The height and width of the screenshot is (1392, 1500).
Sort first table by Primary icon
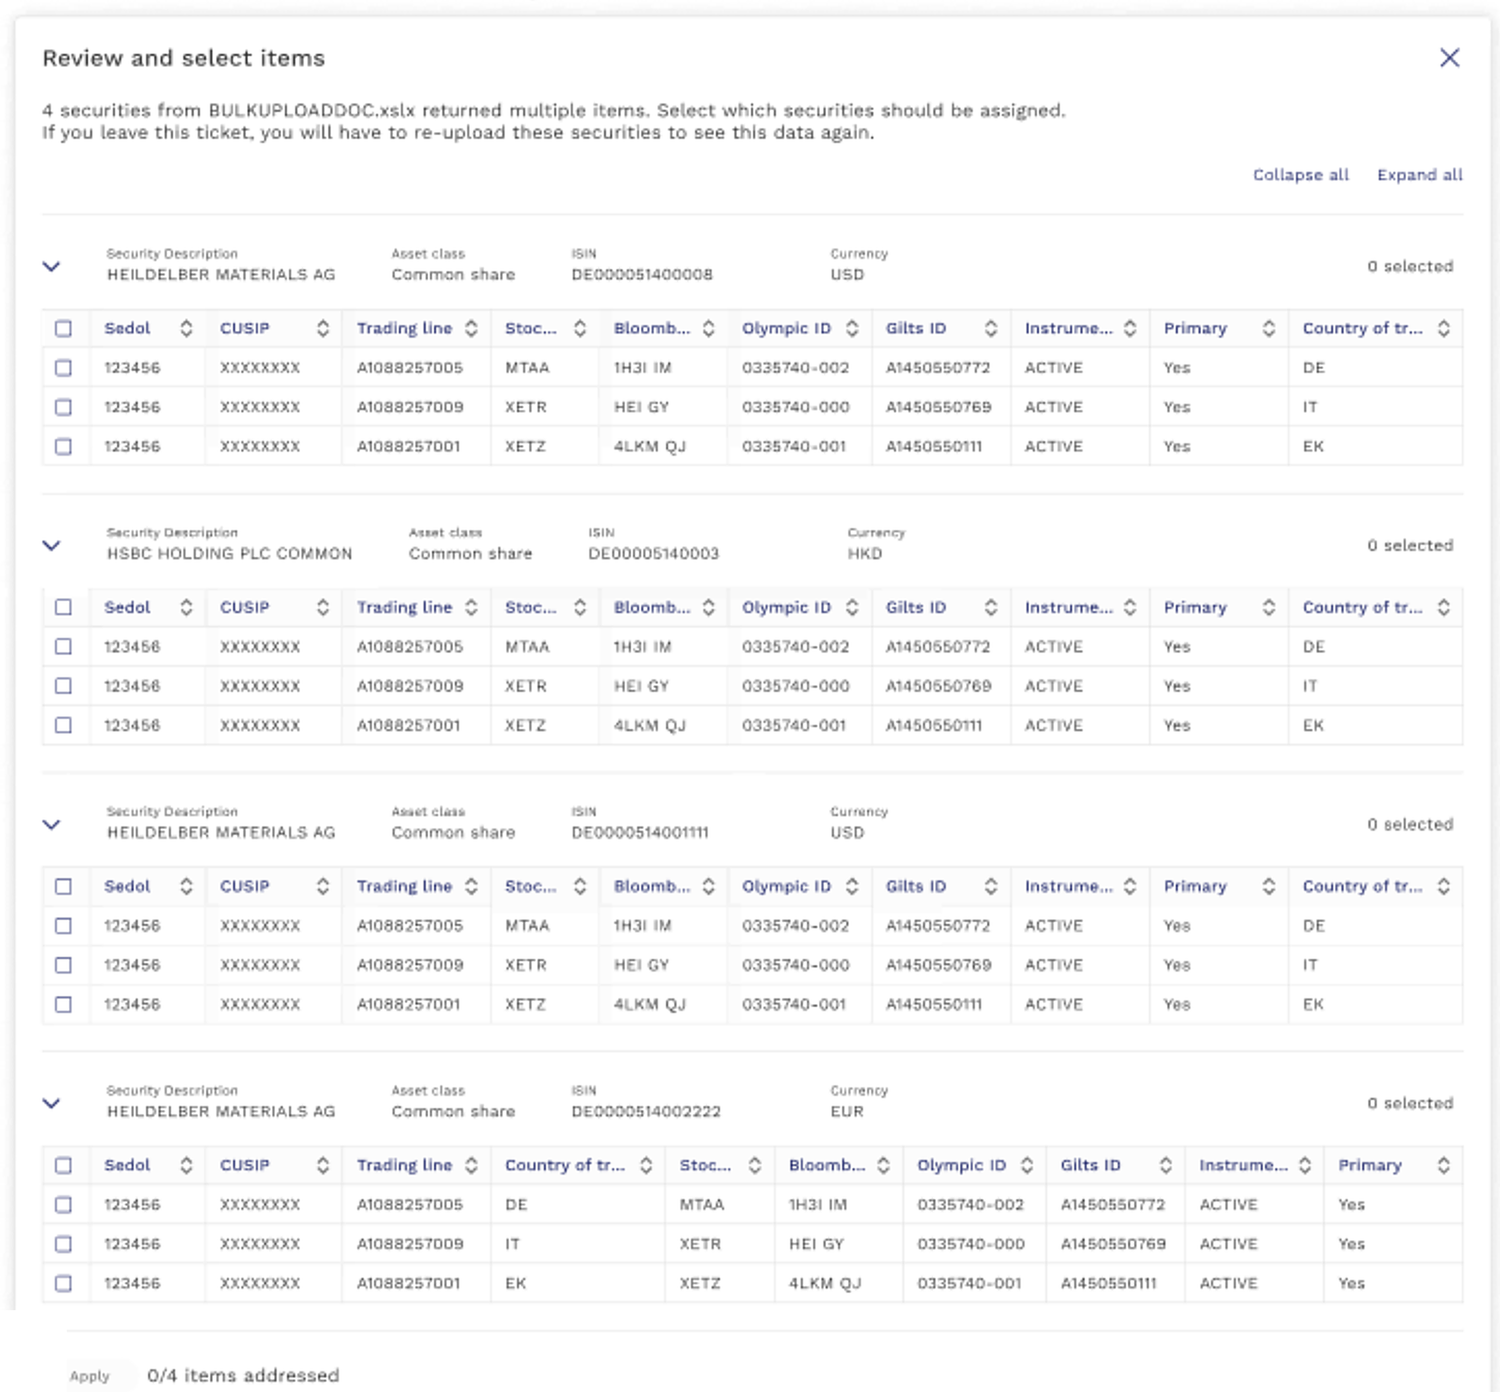click(x=1269, y=328)
